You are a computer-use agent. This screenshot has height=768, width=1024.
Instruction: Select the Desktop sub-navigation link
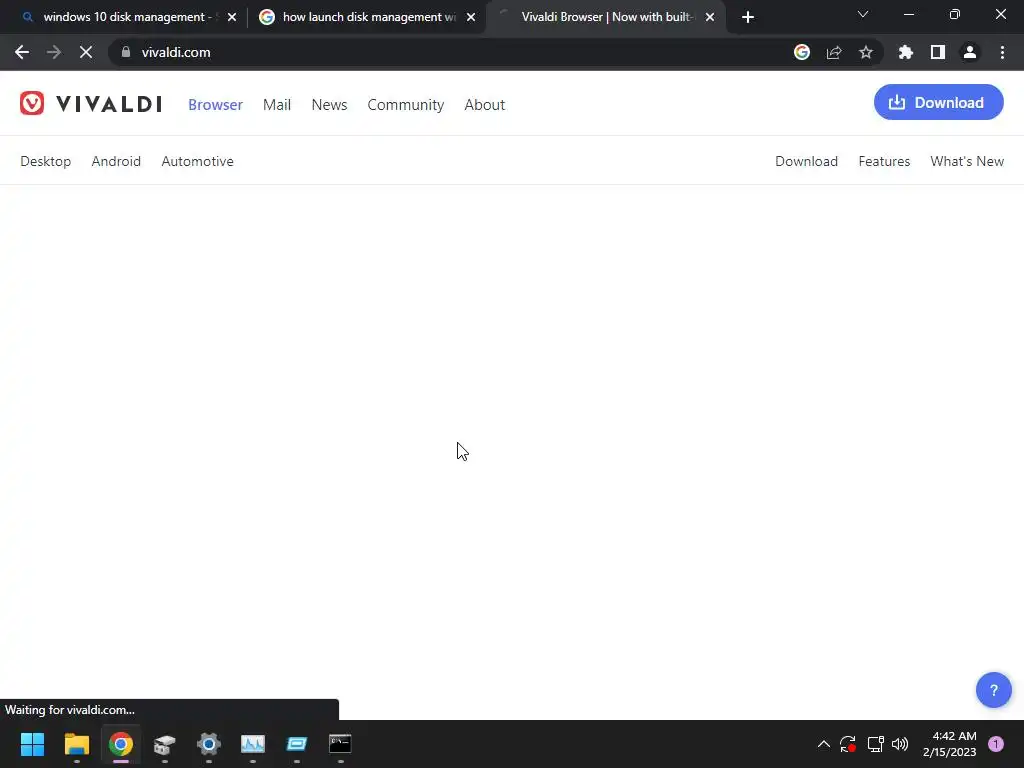(46, 161)
